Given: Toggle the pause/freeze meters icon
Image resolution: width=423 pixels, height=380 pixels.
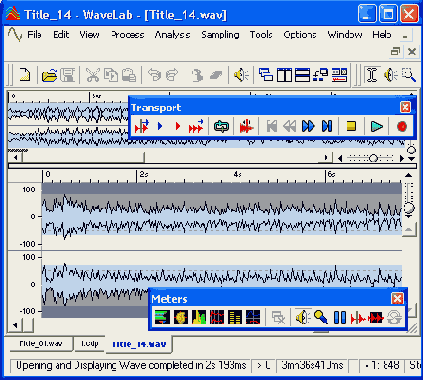Looking at the screenshot, I should 340,317.
